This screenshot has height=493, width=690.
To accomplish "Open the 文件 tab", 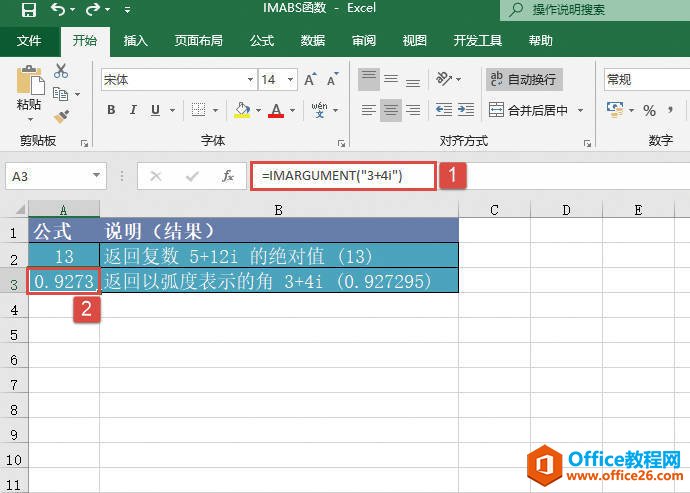I will point(29,41).
